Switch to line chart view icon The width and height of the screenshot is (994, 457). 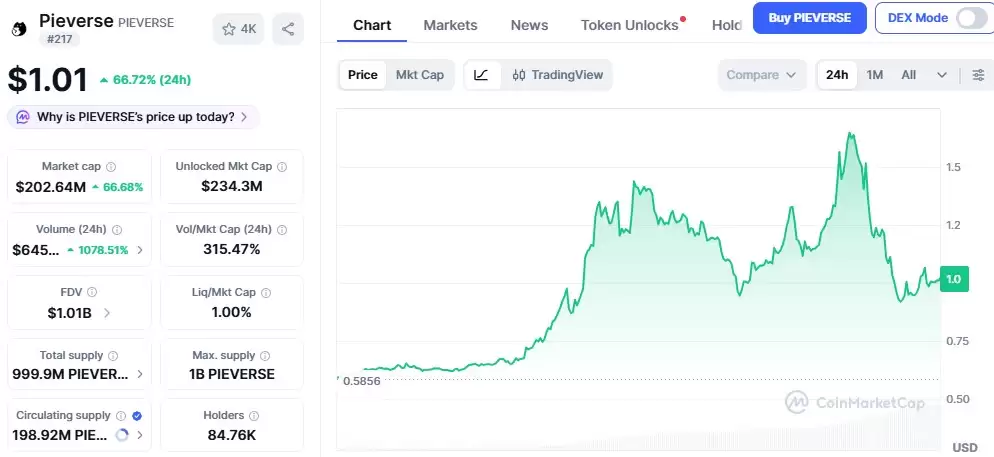(481, 75)
